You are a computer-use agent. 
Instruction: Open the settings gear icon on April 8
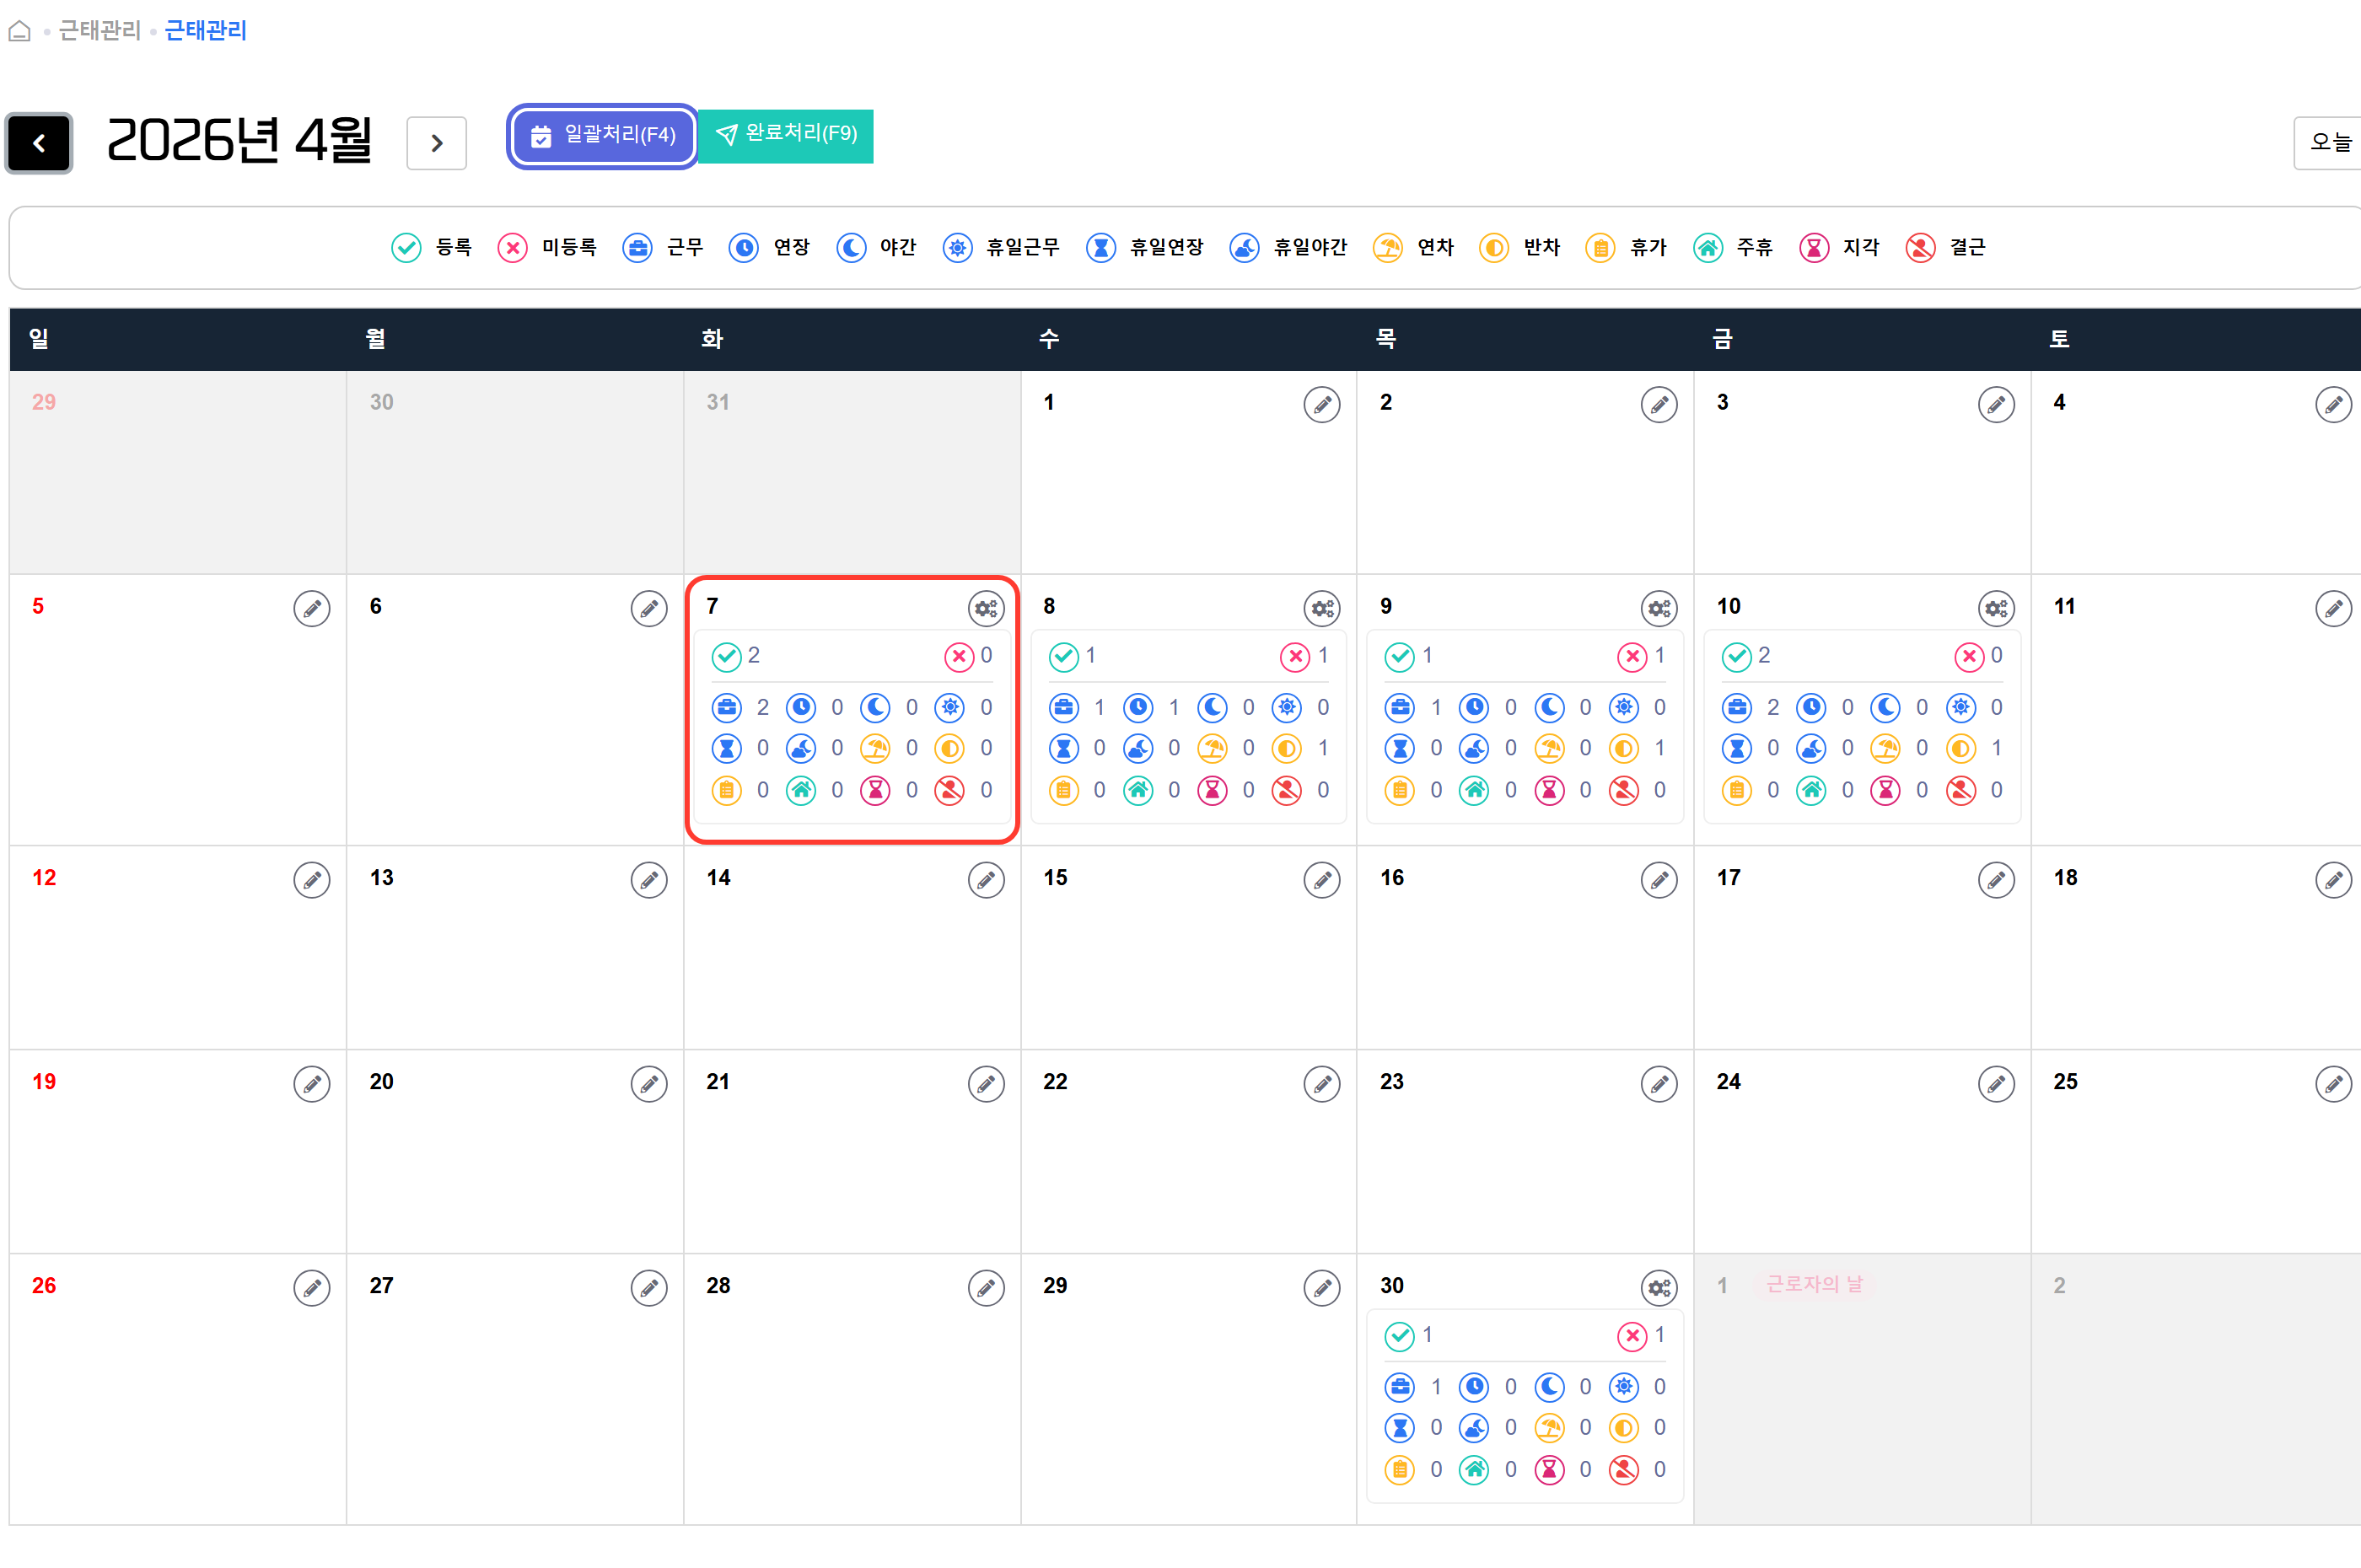[1322, 608]
